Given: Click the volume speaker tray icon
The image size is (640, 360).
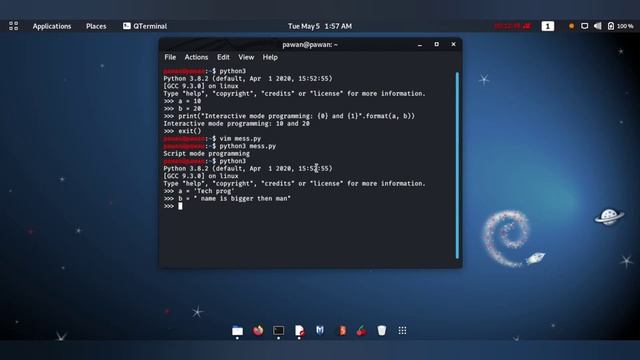Looking at the screenshot, I should pyautogui.click(x=598, y=26).
